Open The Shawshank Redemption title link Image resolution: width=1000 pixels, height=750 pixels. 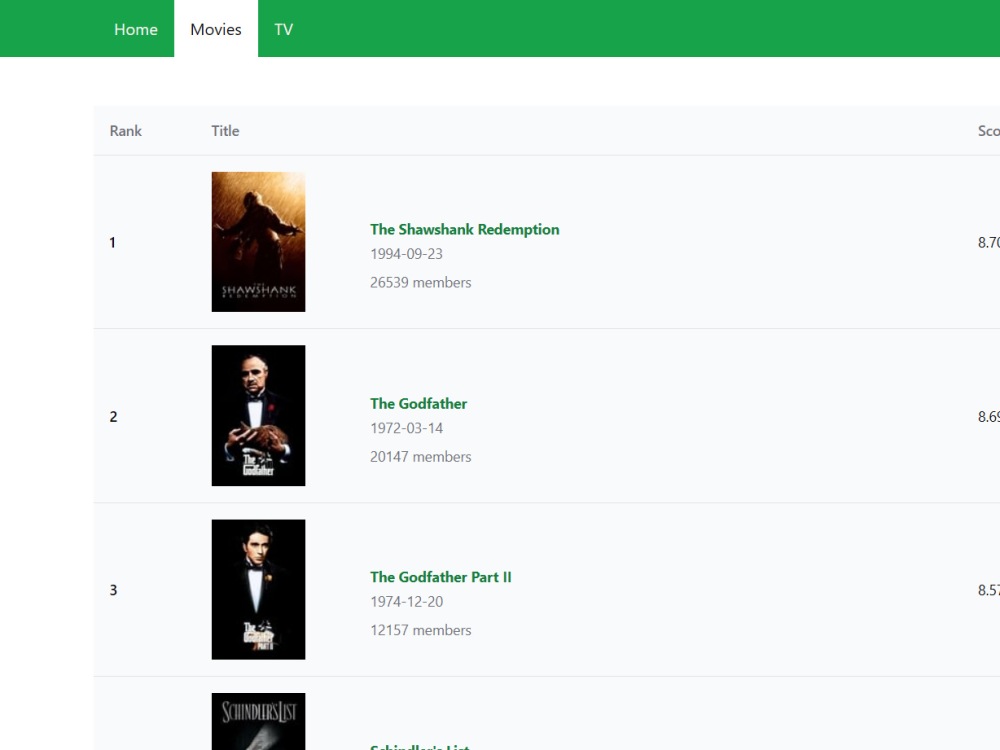464,230
